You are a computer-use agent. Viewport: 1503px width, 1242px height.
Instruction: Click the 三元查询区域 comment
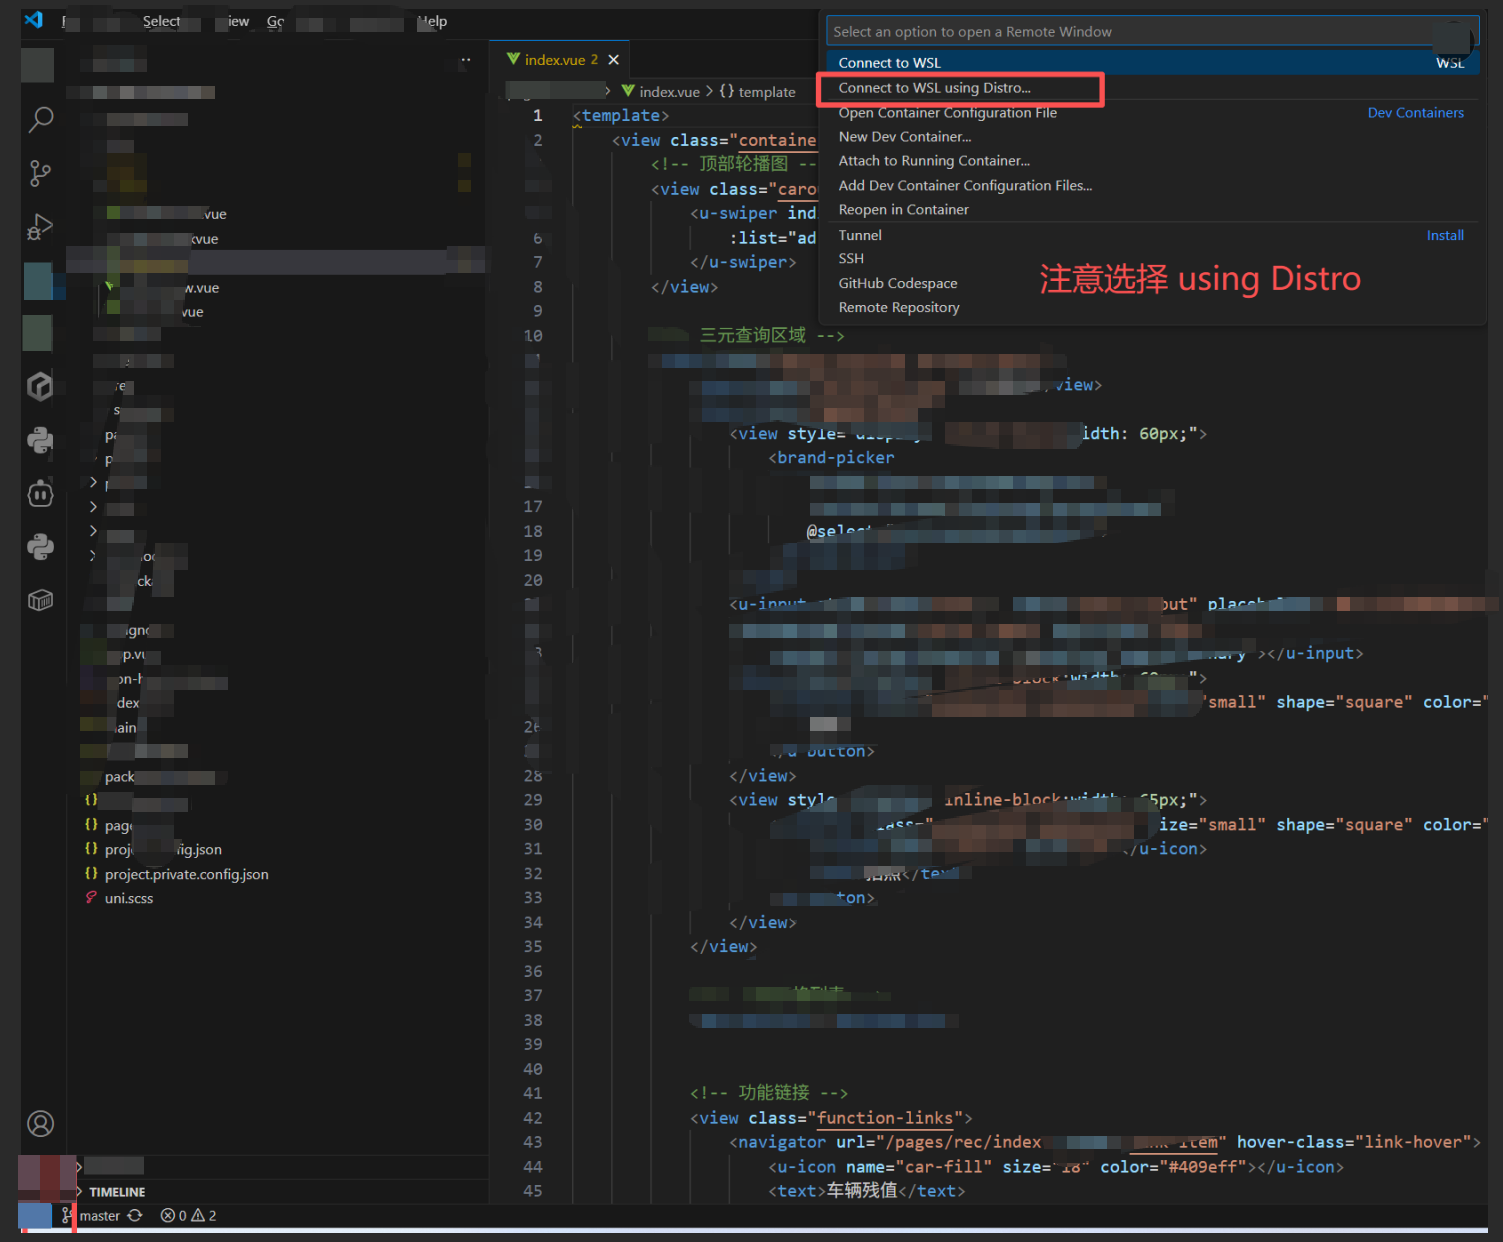(x=770, y=335)
